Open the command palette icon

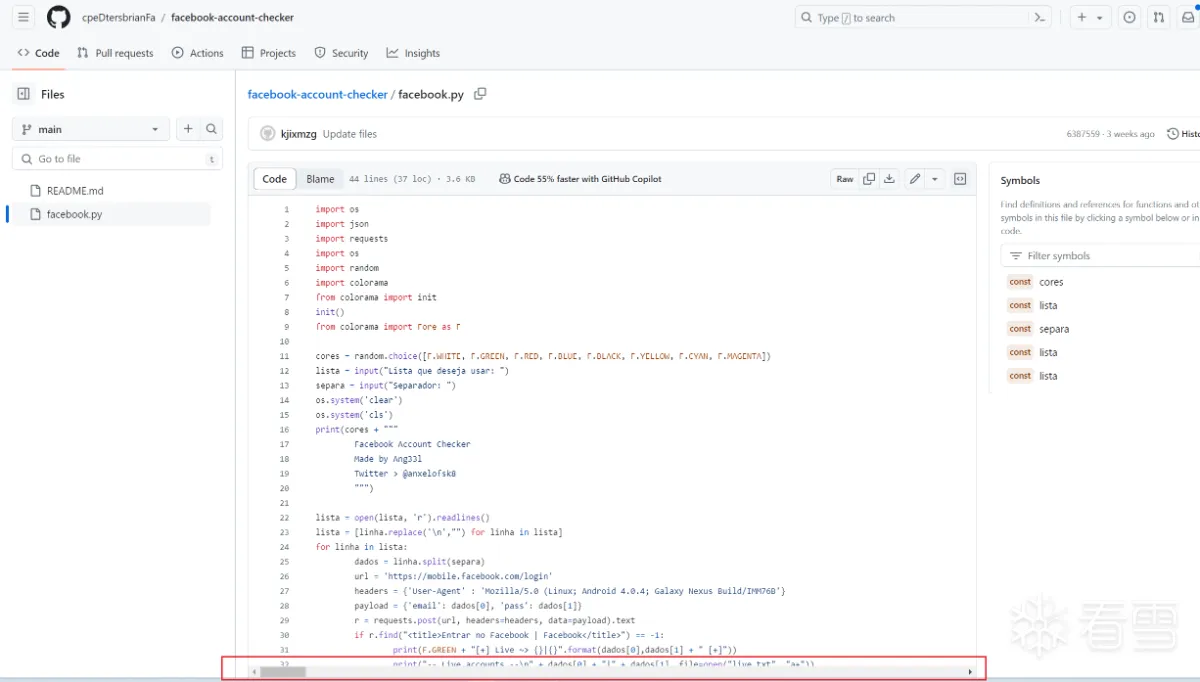click(1040, 17)
